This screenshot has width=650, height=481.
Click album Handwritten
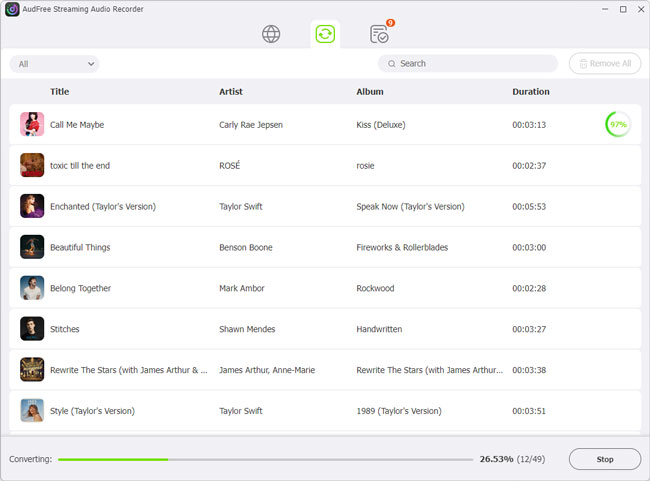[x=379, y=329]
